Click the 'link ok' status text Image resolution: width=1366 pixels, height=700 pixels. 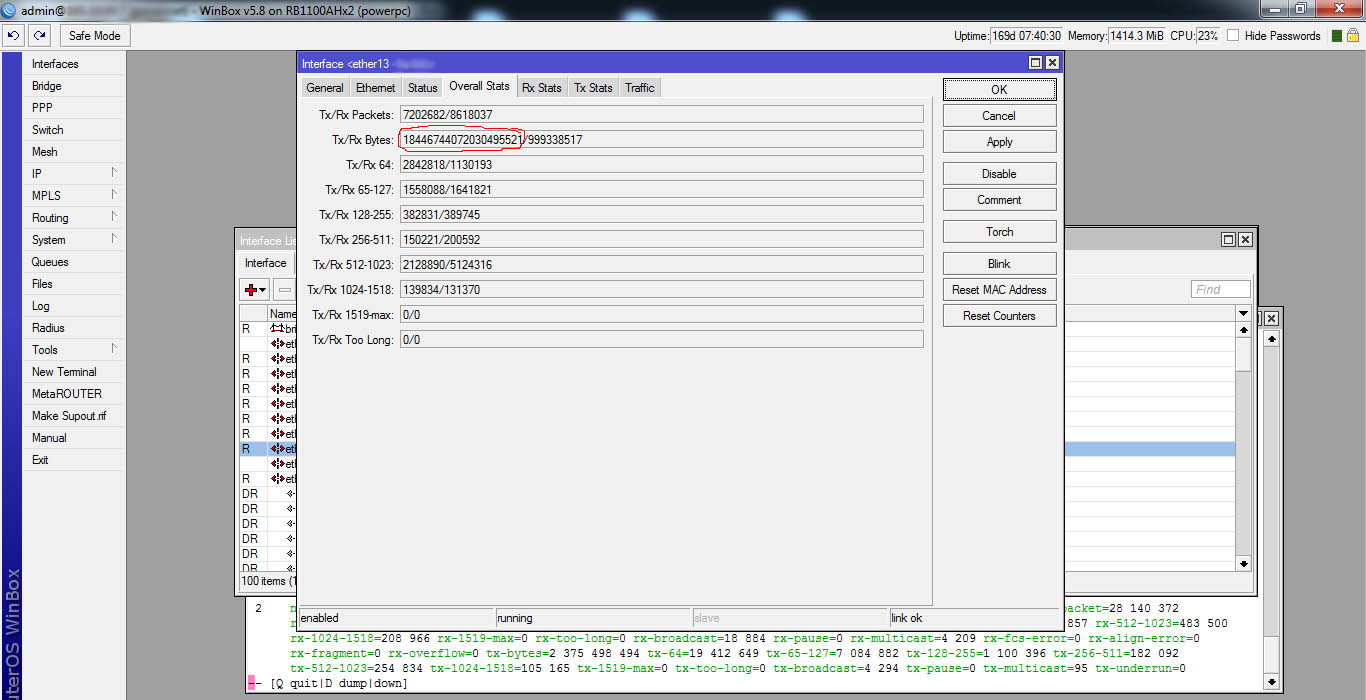907,619
